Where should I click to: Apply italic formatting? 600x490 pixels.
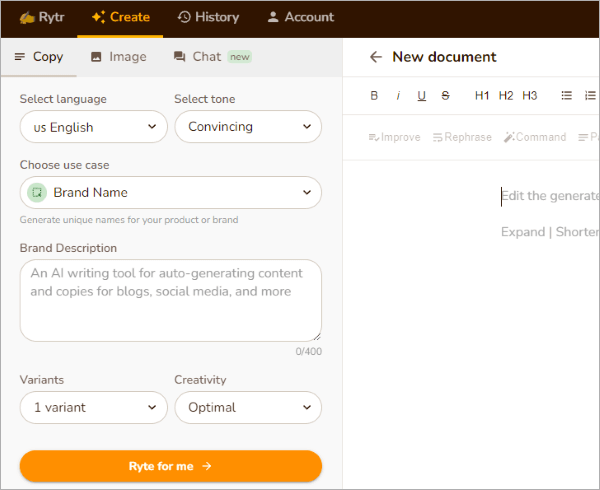398,95
